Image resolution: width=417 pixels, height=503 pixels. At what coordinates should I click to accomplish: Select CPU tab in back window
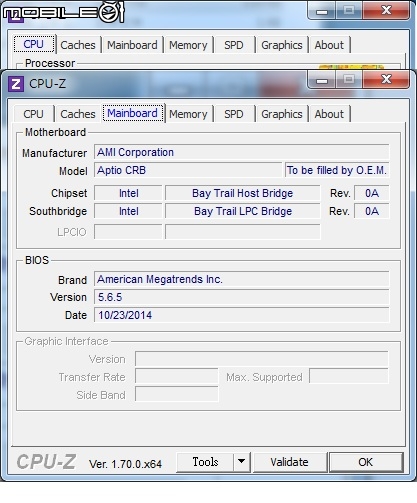click(x=33, y=44)
